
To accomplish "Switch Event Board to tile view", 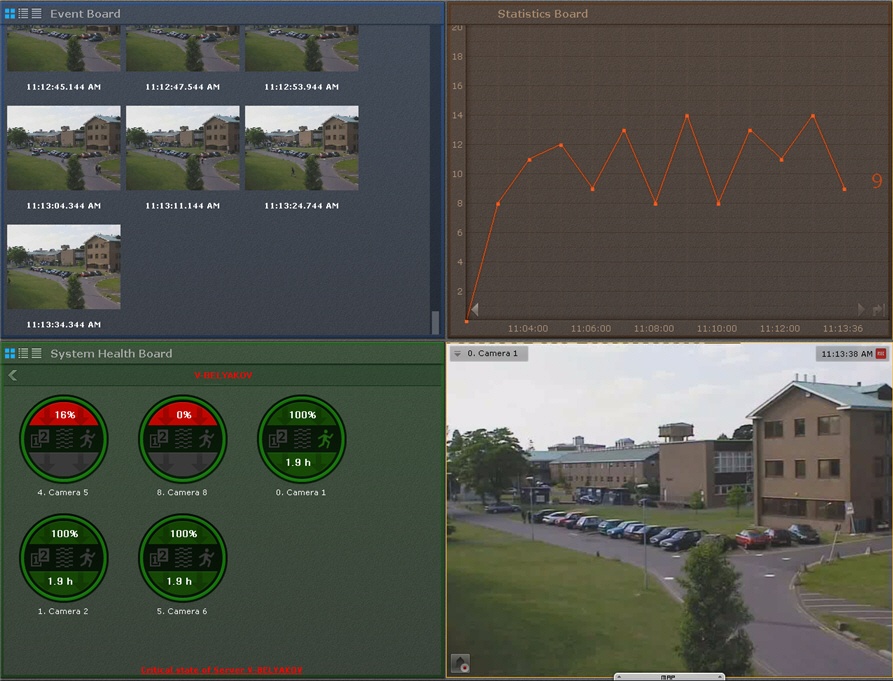I will point(10,14).
